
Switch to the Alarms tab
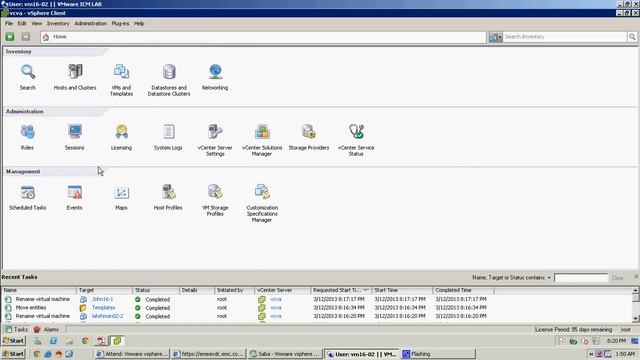coord(47,329)
